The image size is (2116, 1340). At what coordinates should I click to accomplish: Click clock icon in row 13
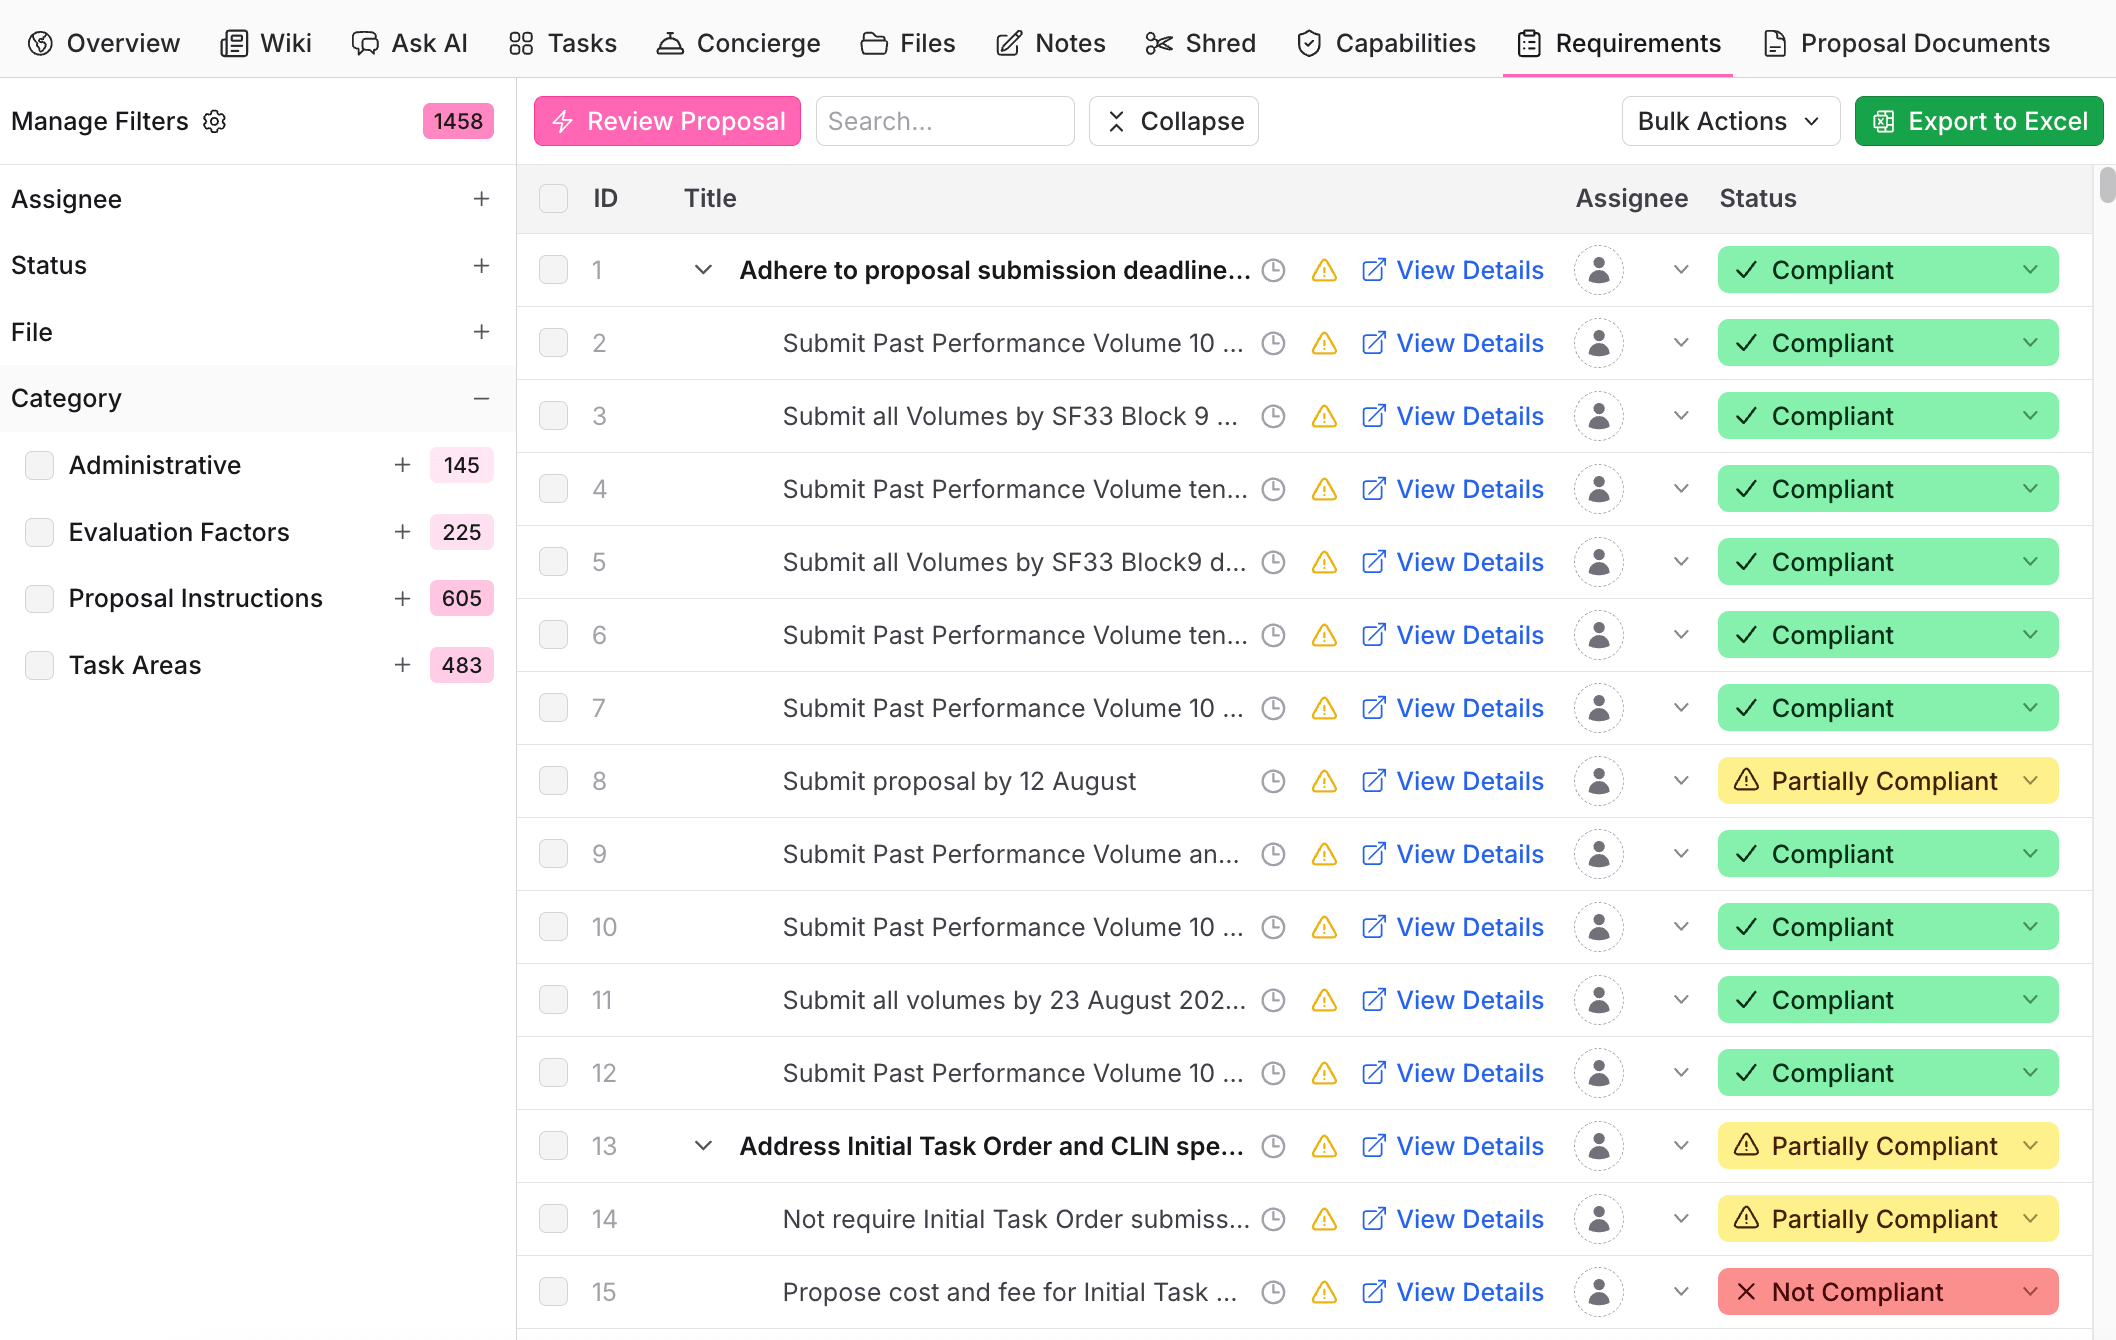coord(1273,1146)
